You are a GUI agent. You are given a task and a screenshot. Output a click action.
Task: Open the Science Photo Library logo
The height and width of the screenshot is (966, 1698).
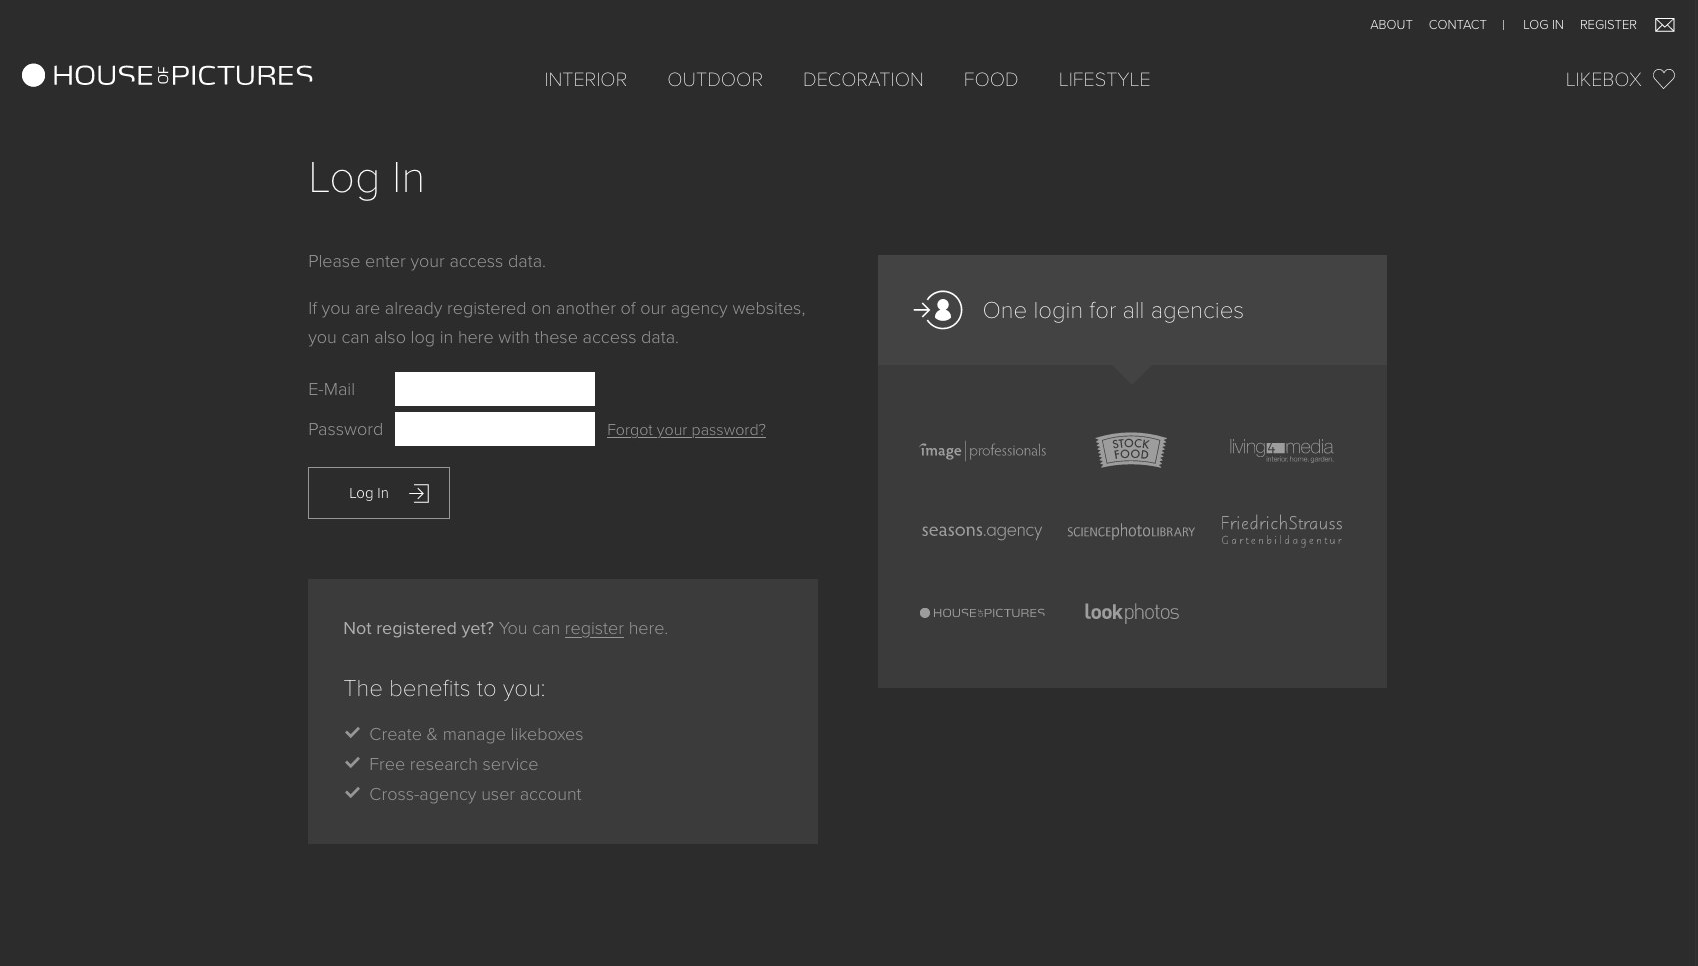point(1130,531)
